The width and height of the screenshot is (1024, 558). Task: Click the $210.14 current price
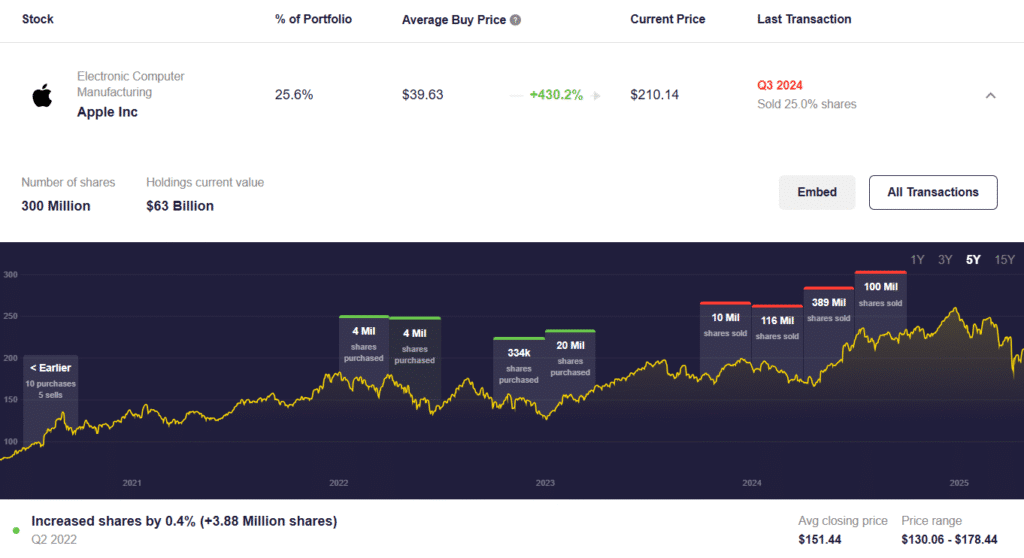click(x=654, y=95)
